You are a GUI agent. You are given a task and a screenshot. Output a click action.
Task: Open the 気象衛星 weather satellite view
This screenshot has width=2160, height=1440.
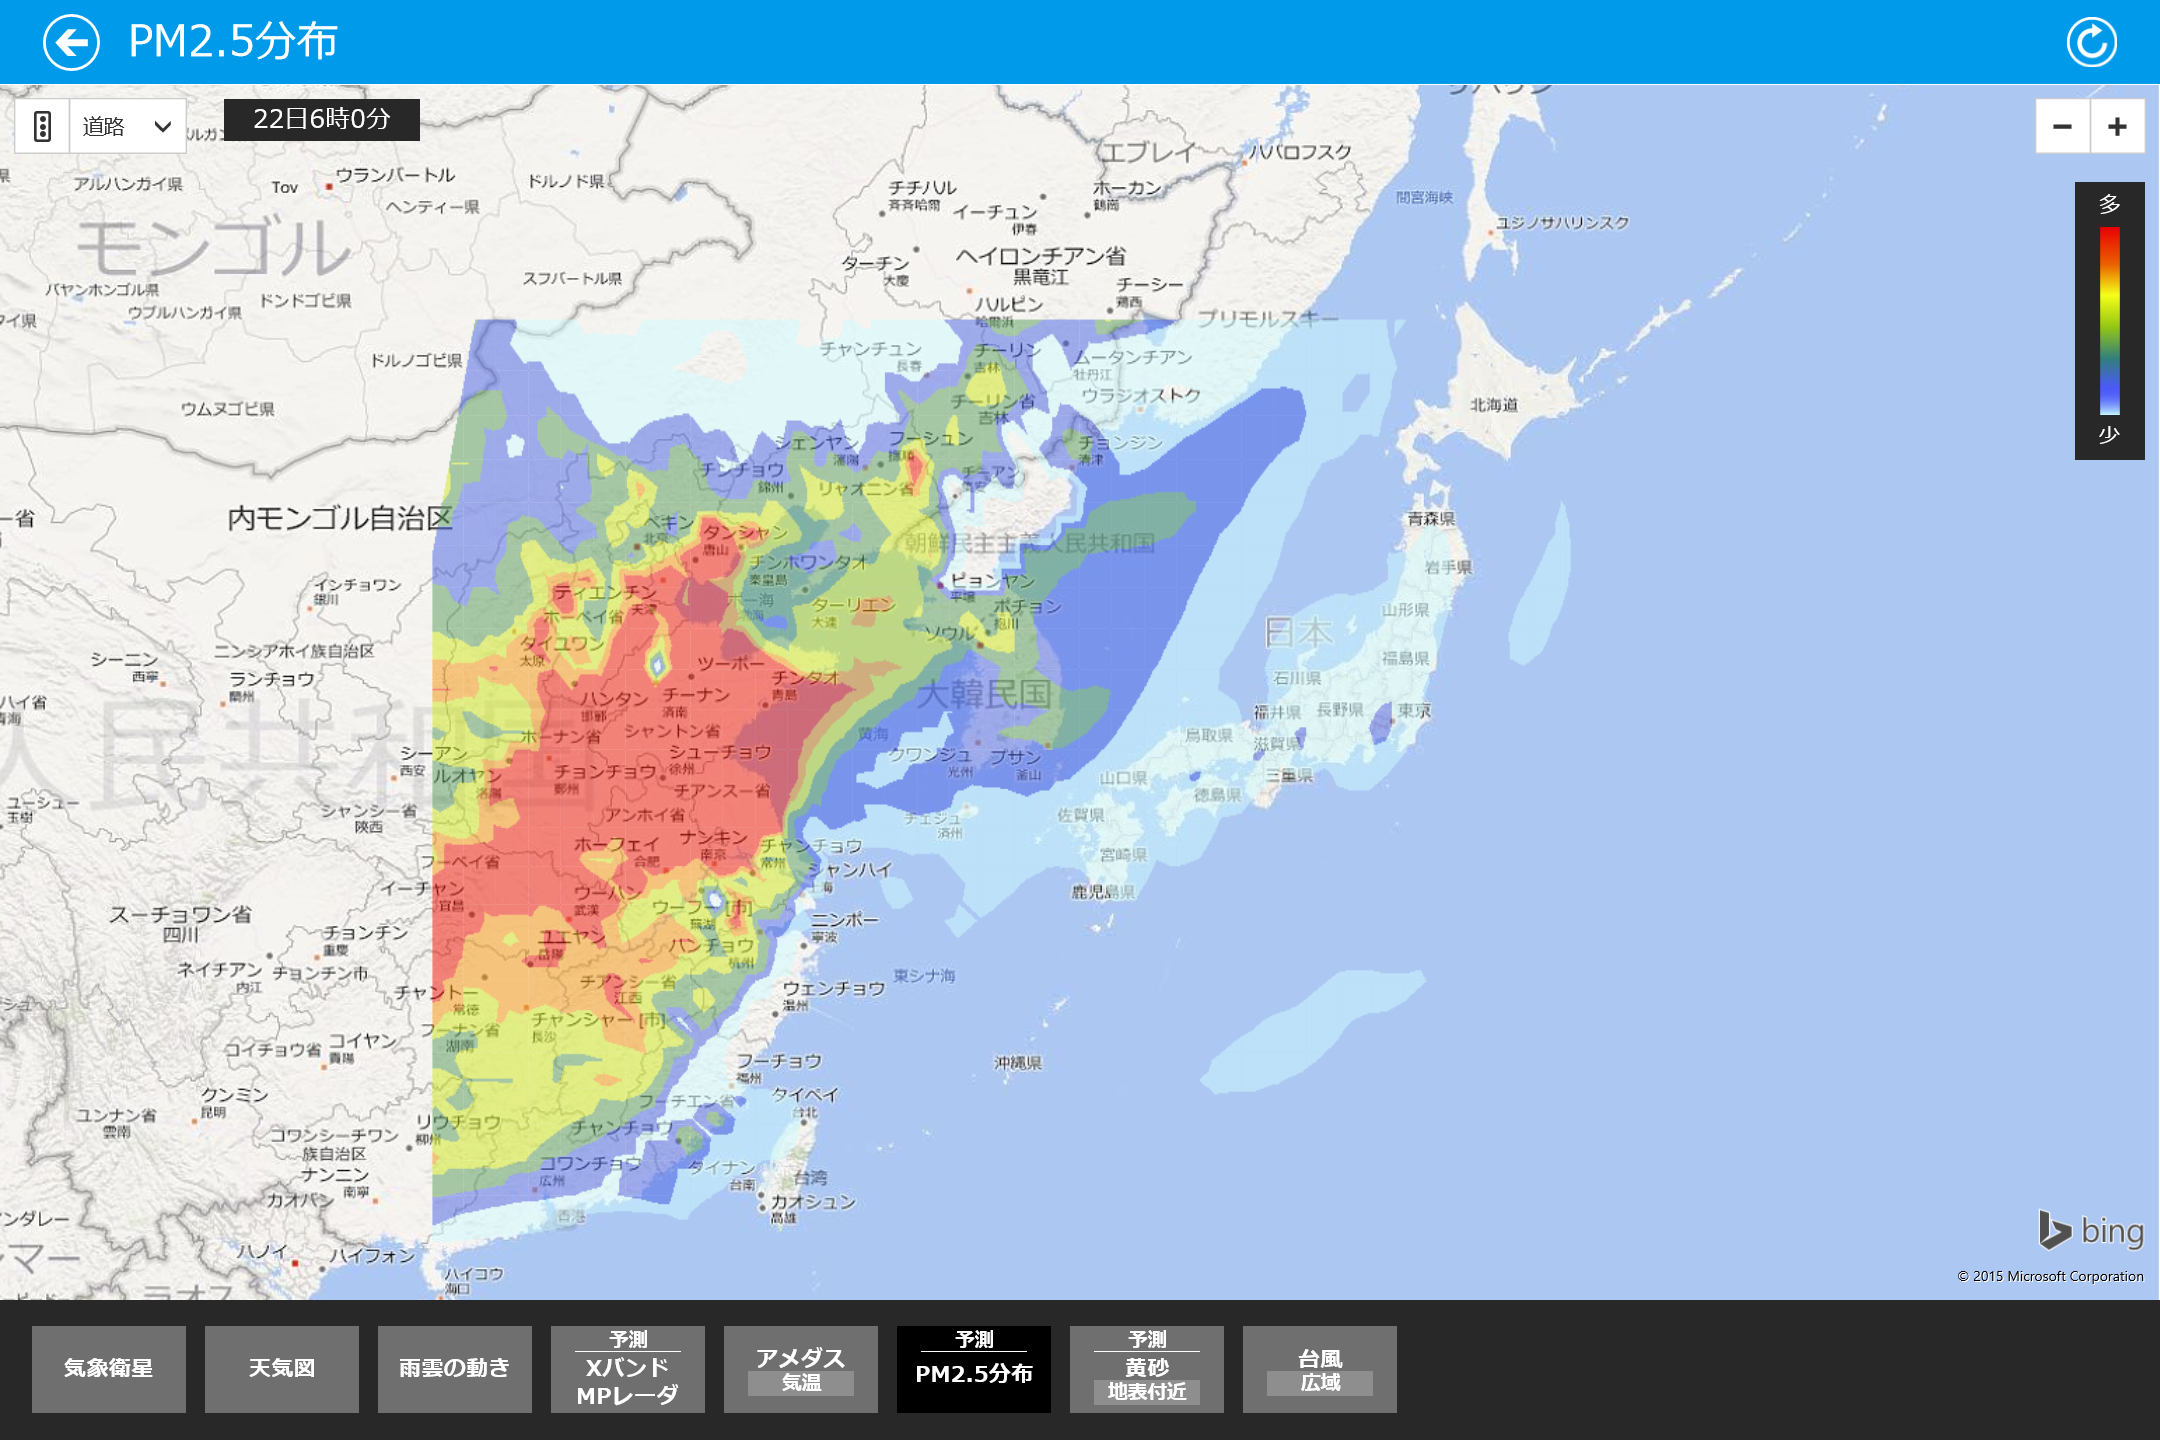coord(108,1368)
